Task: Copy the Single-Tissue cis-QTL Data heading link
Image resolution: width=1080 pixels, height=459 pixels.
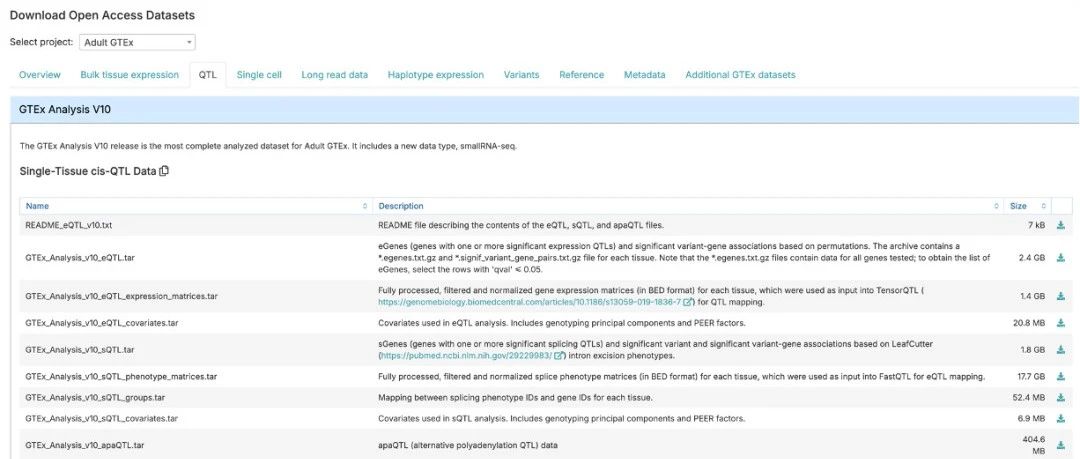Action: point(164,172)
